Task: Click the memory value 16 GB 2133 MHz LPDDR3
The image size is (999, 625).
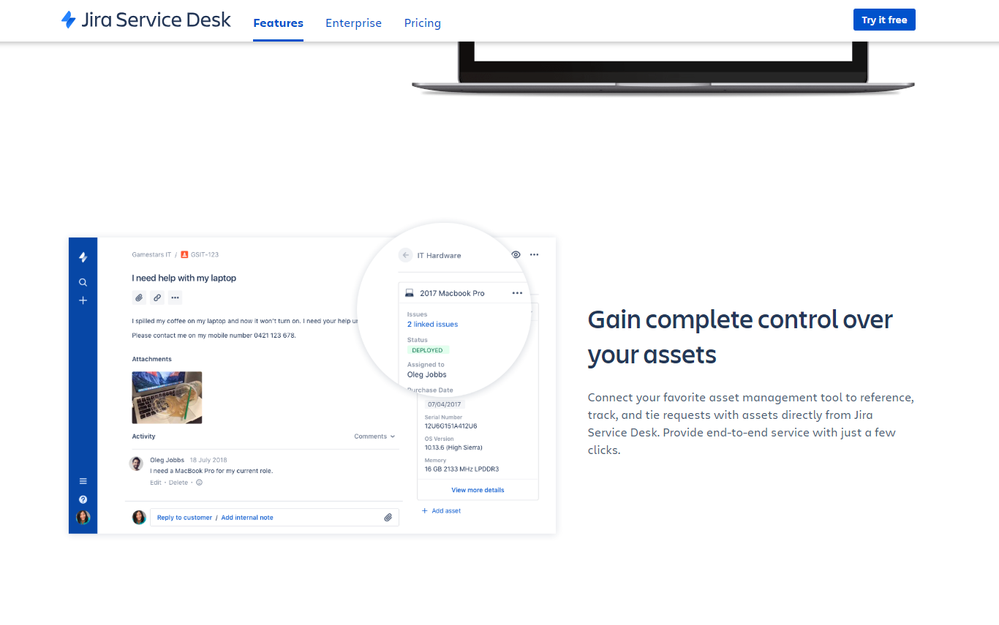Action: tap(462, 469)
